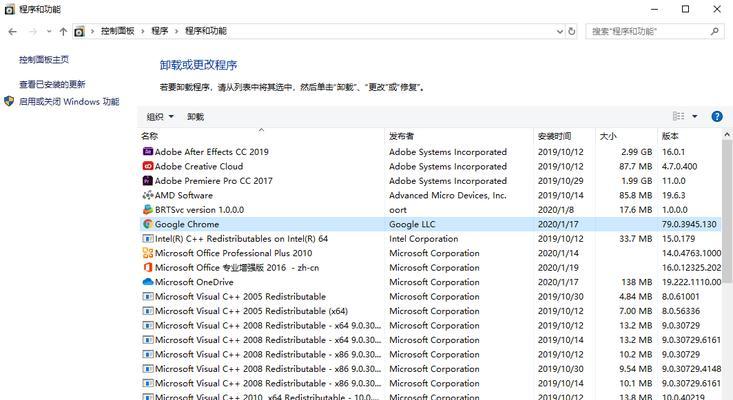Click the vertical scrollbar thumb

[727, 211]
